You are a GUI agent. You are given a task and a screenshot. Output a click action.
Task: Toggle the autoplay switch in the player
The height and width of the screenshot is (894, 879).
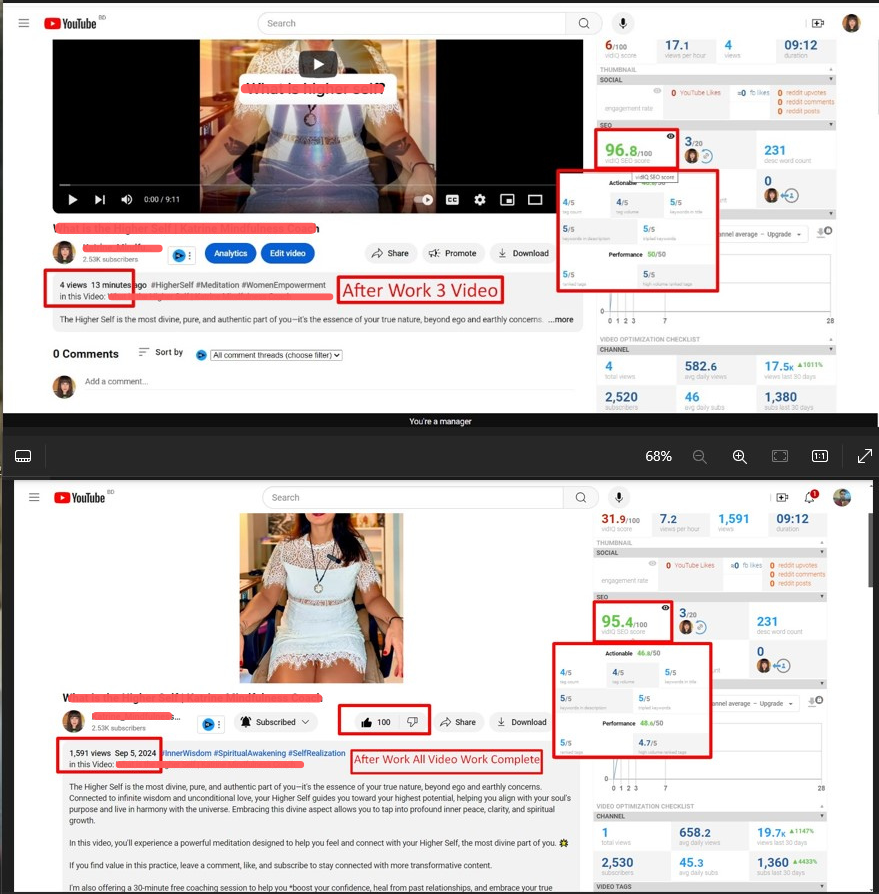click(424, 200)
